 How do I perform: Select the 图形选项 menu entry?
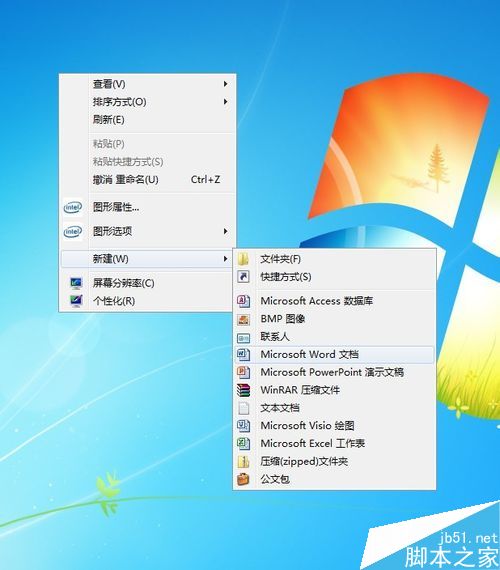[147, 231]
